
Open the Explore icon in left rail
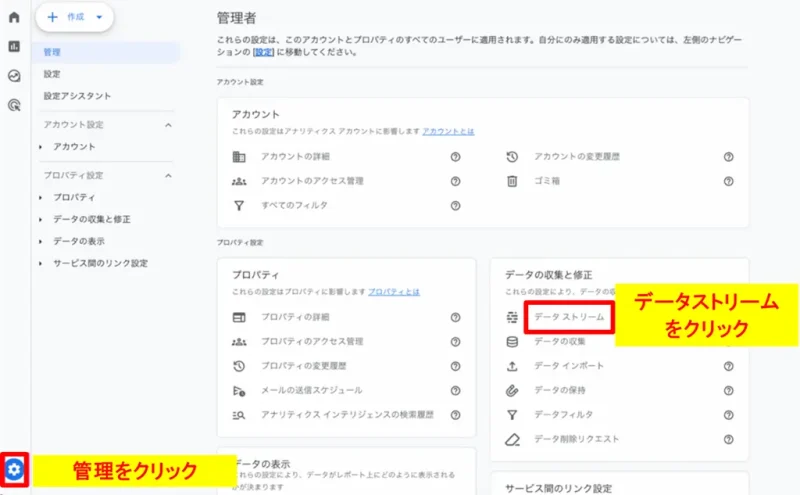[14, 76]
